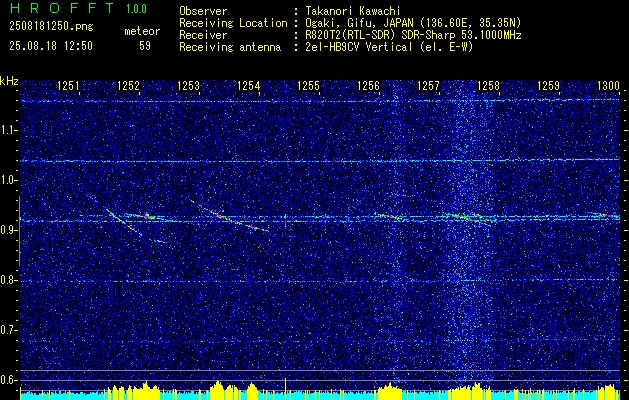The height and width of the screenshot is (400, 629).
Task: Click the 0.9 kHz frequency label
Action: pyautogui.click(x=7, y=230)
